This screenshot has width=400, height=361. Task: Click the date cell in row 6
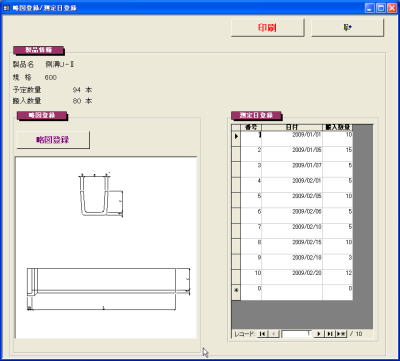pos(292,215)
